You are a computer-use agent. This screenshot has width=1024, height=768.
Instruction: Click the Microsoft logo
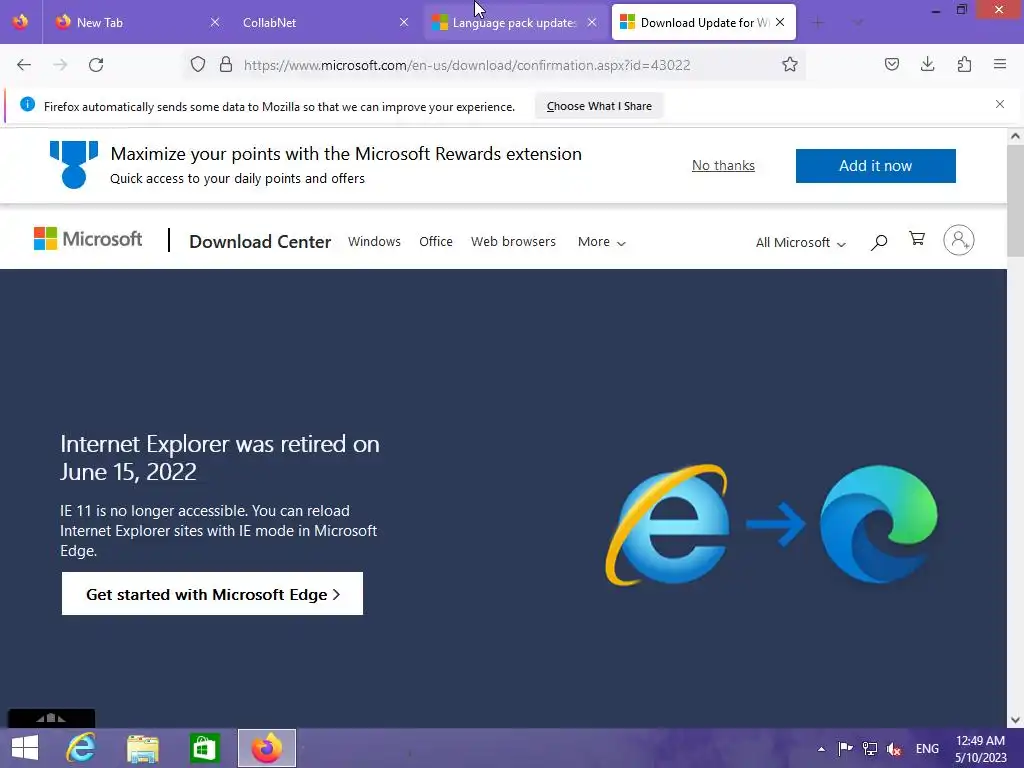click(x=88, y=239)
